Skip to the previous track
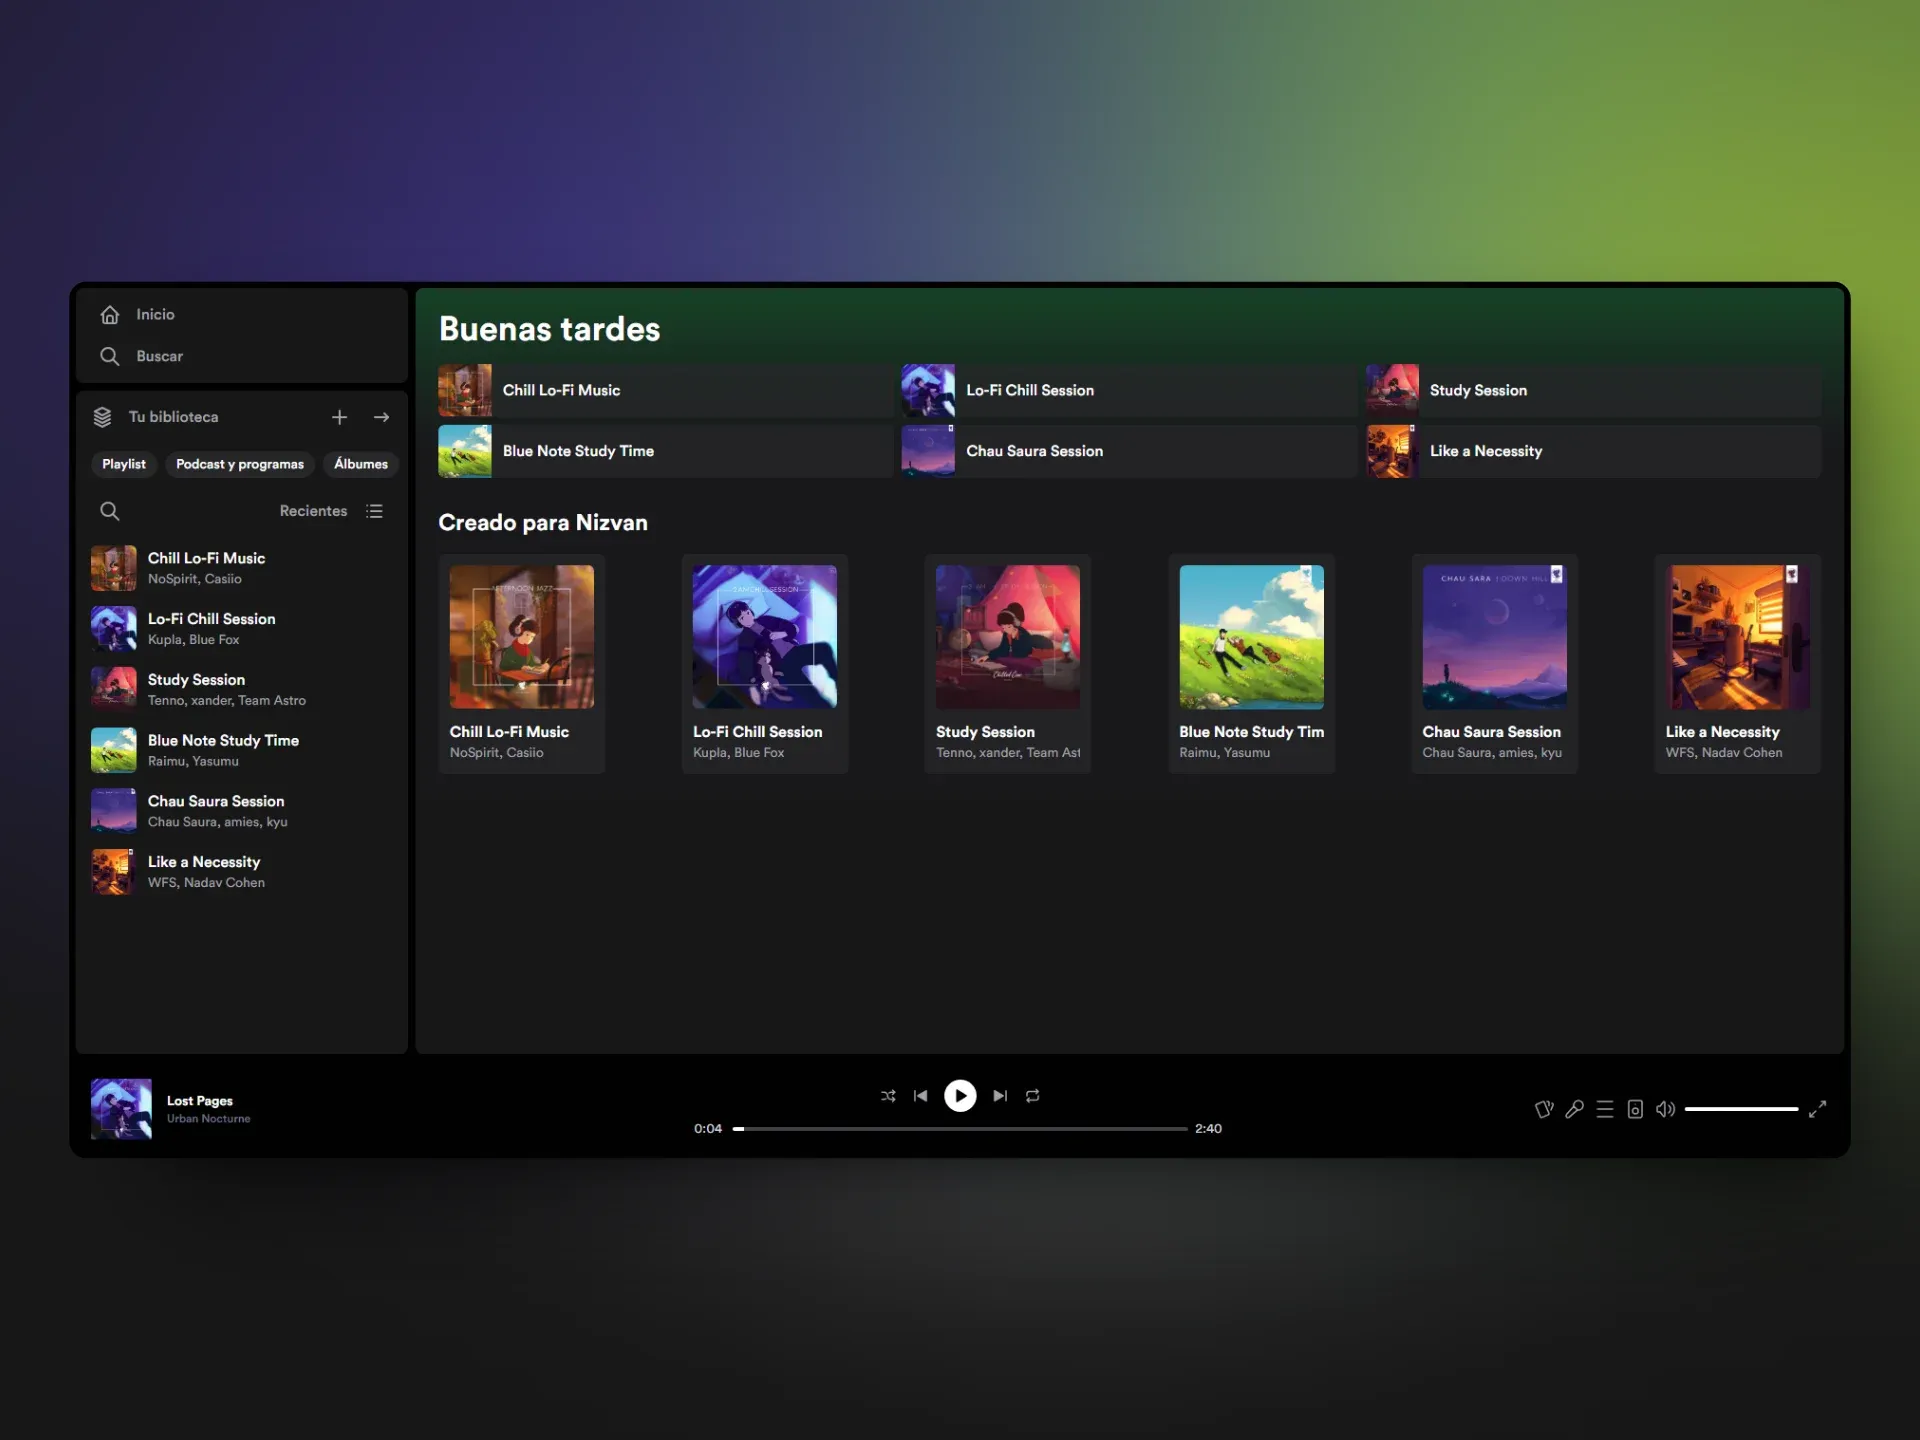 (x=920, y=1096)
